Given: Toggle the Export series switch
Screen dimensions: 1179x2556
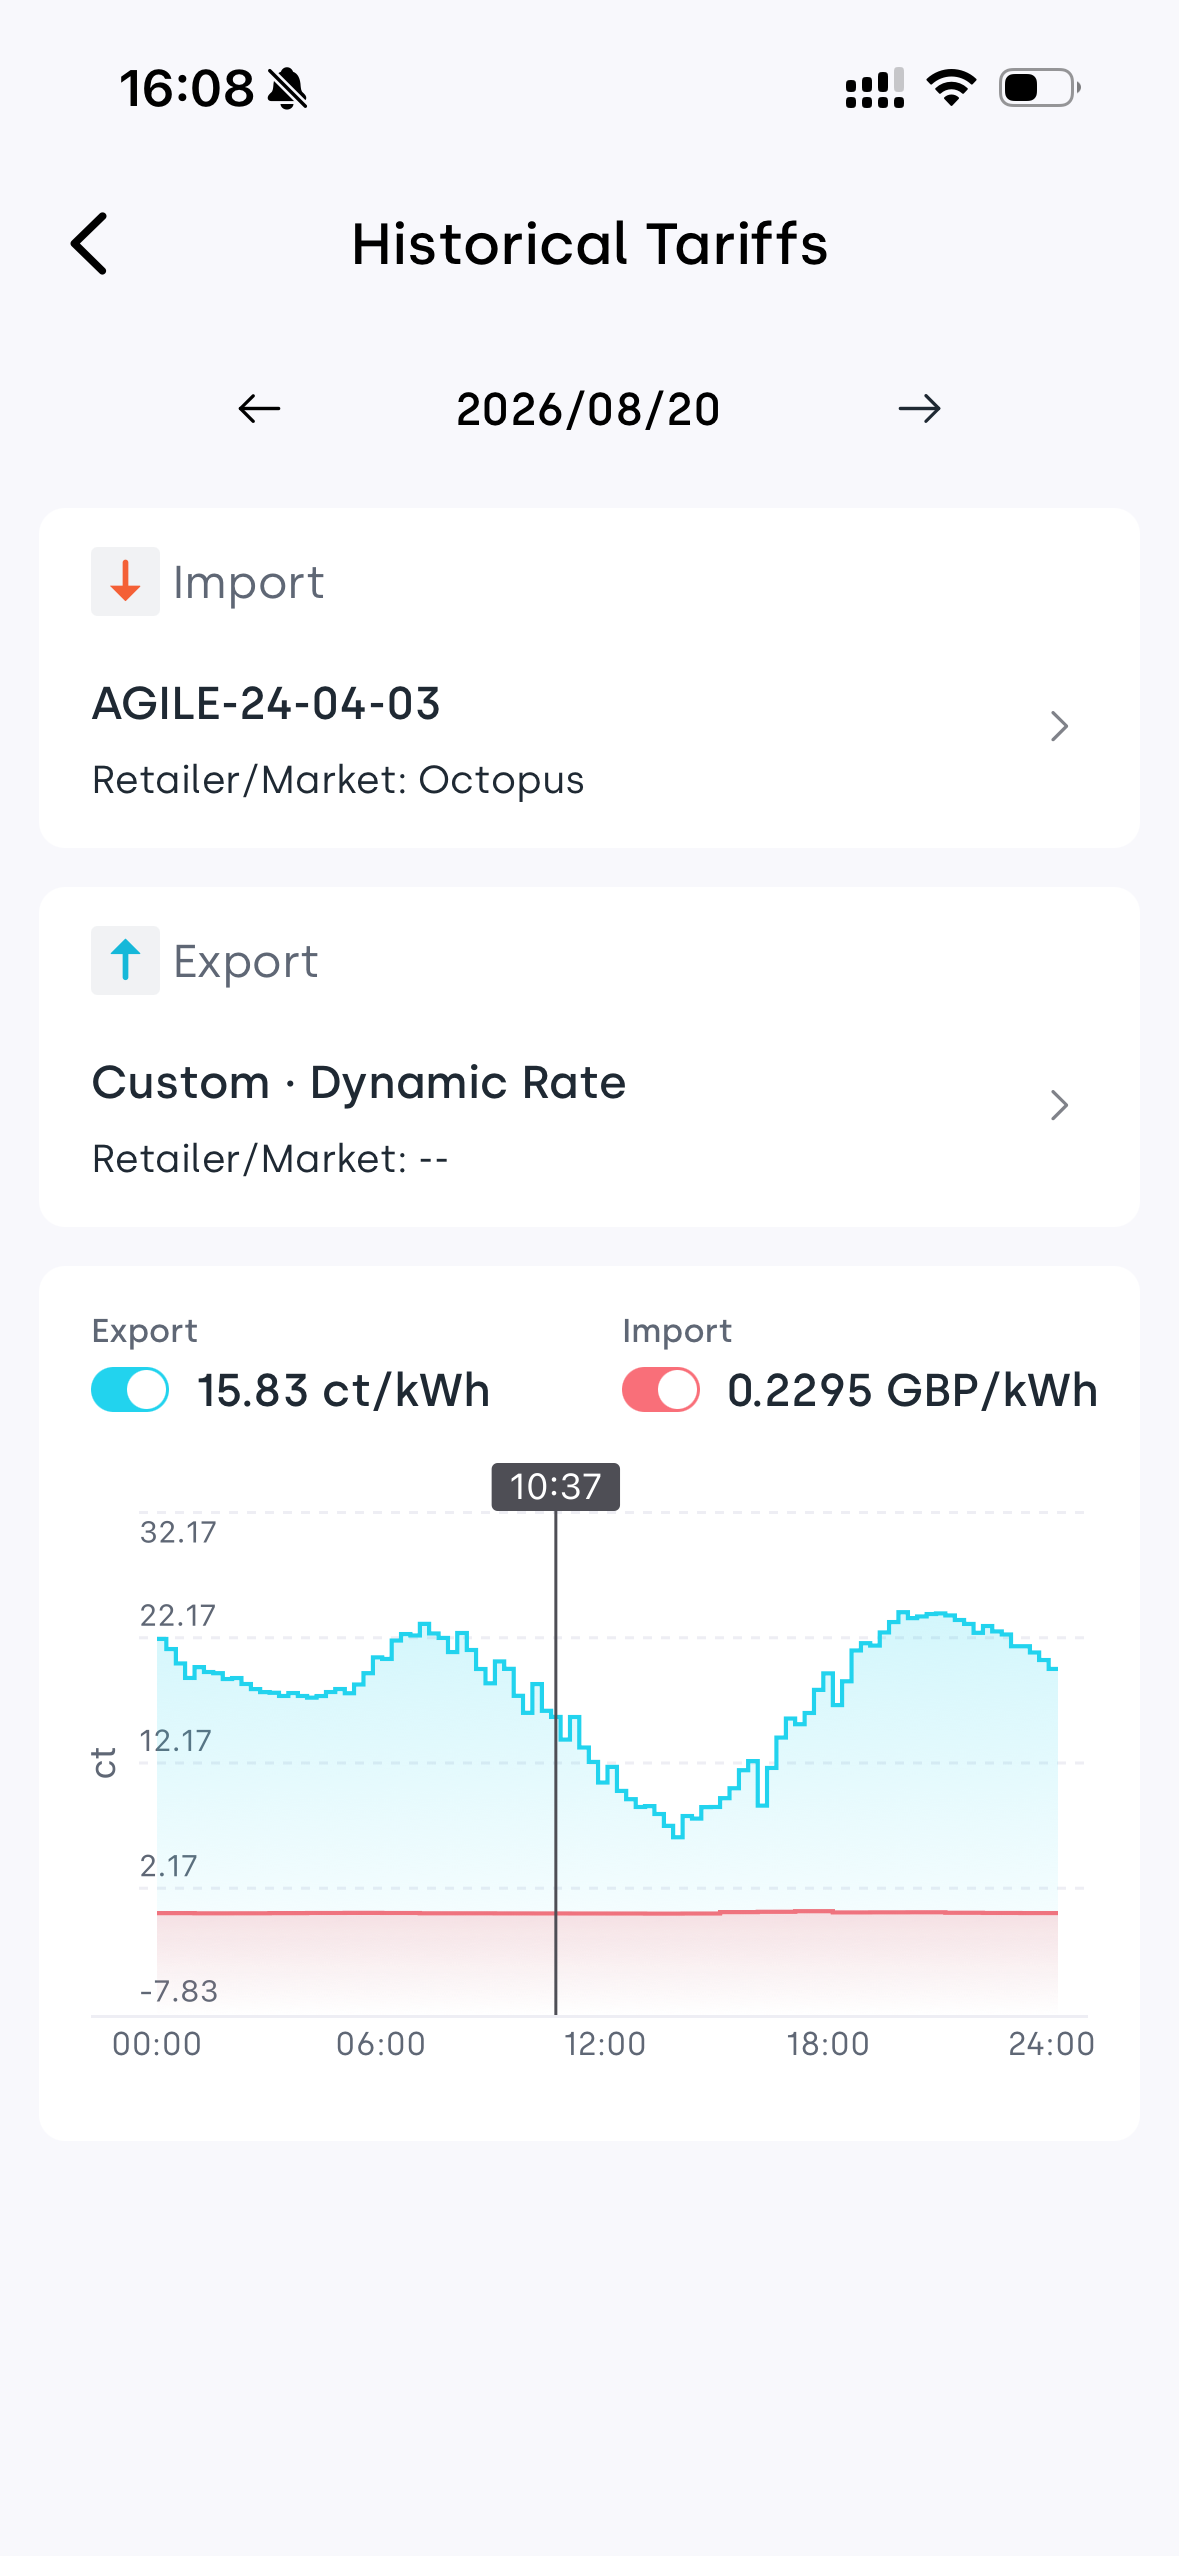Looking at the screenshot, I should coord(130,1390).
